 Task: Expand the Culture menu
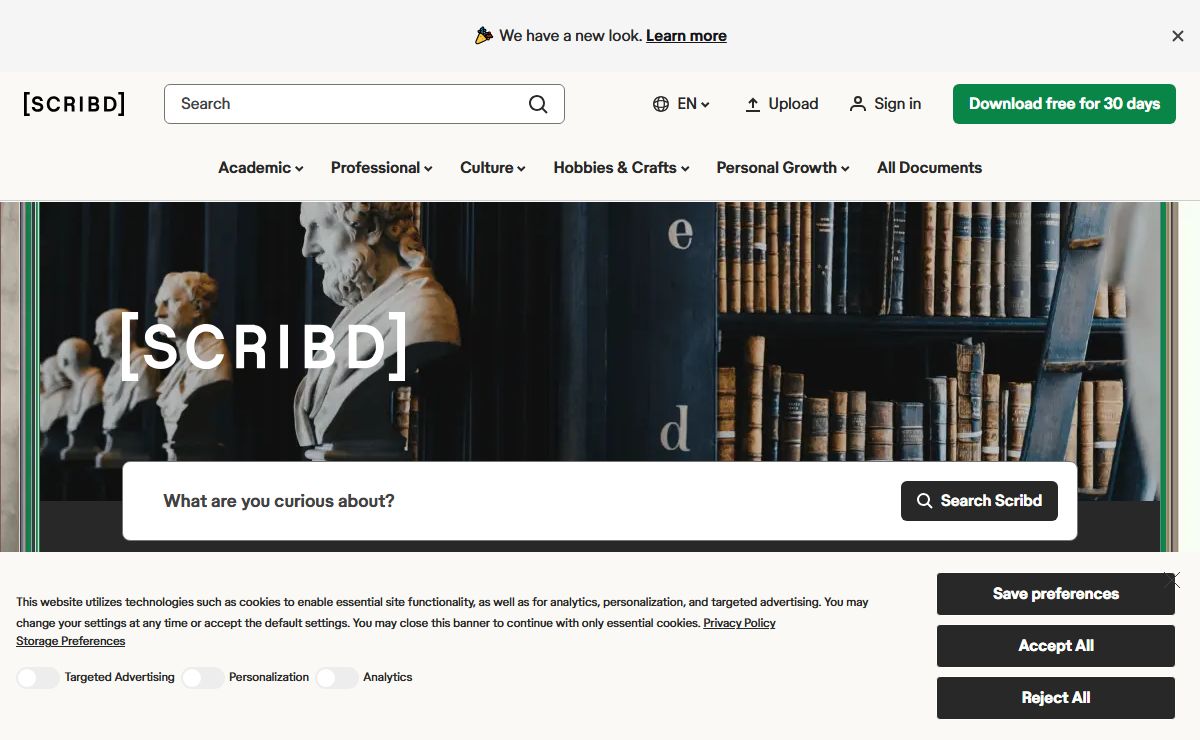(493, 168)
